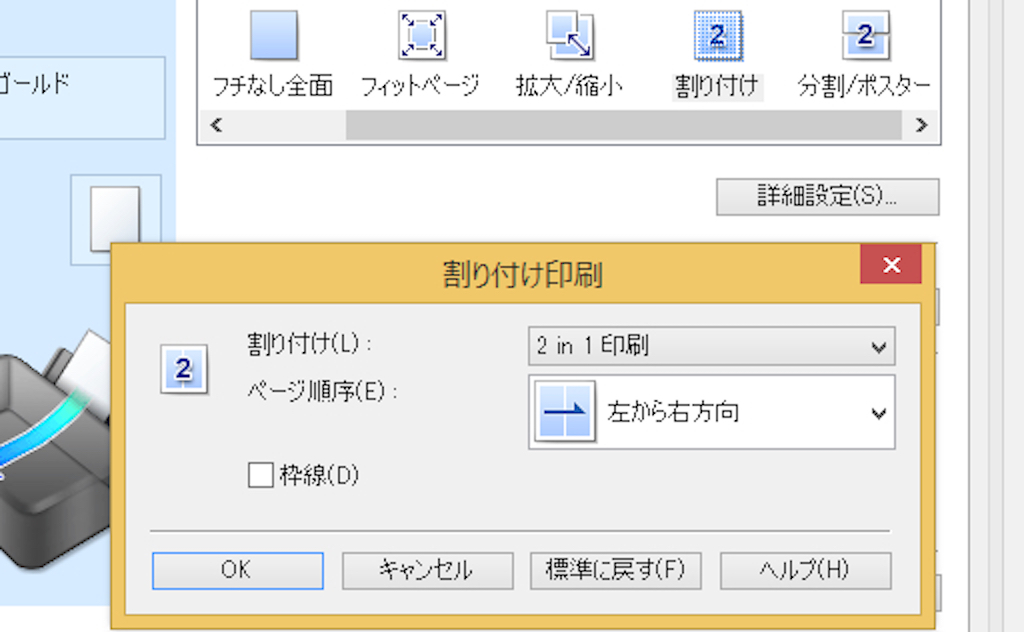Open help with ヘルプ(H) button
Screen dimensions: 1024x632
(x=804, y=571)
